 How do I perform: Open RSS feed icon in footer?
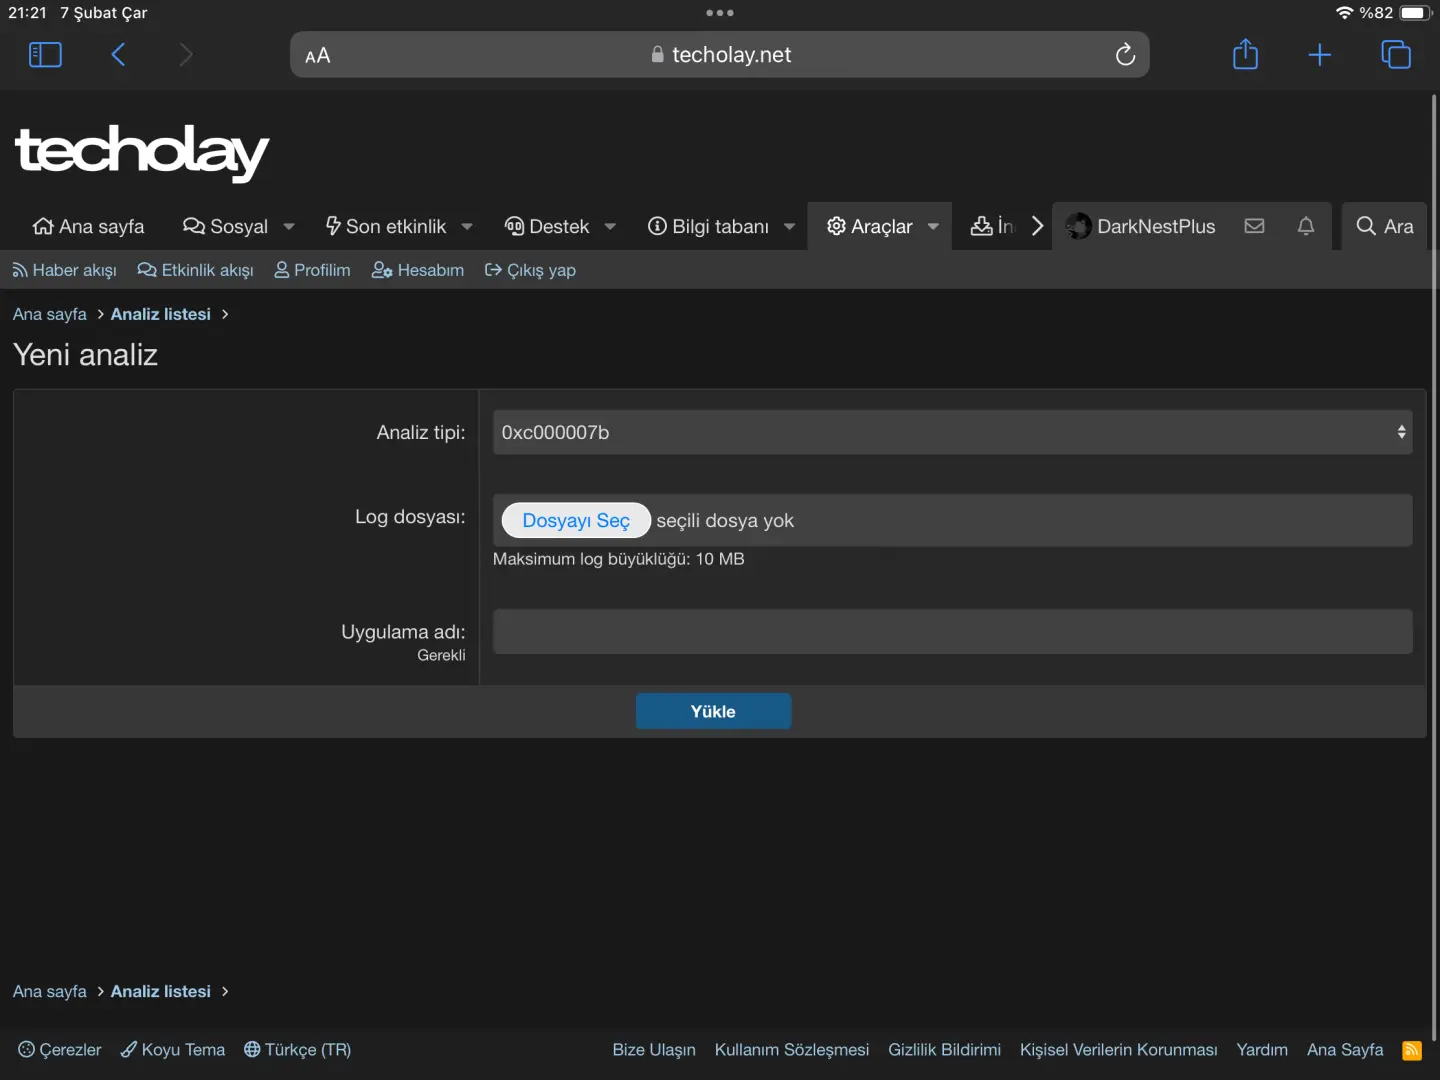[x=1412, y=1050]
